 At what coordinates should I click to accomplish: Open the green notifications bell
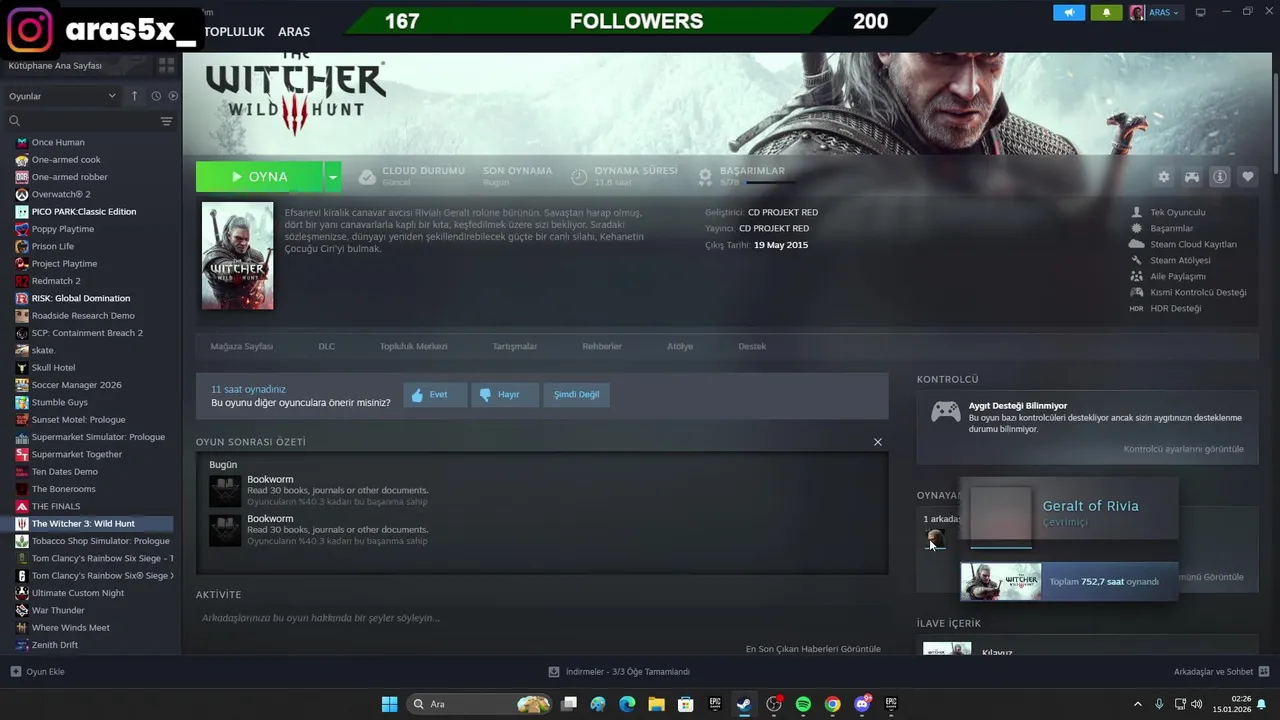(x=1106, y=13)
